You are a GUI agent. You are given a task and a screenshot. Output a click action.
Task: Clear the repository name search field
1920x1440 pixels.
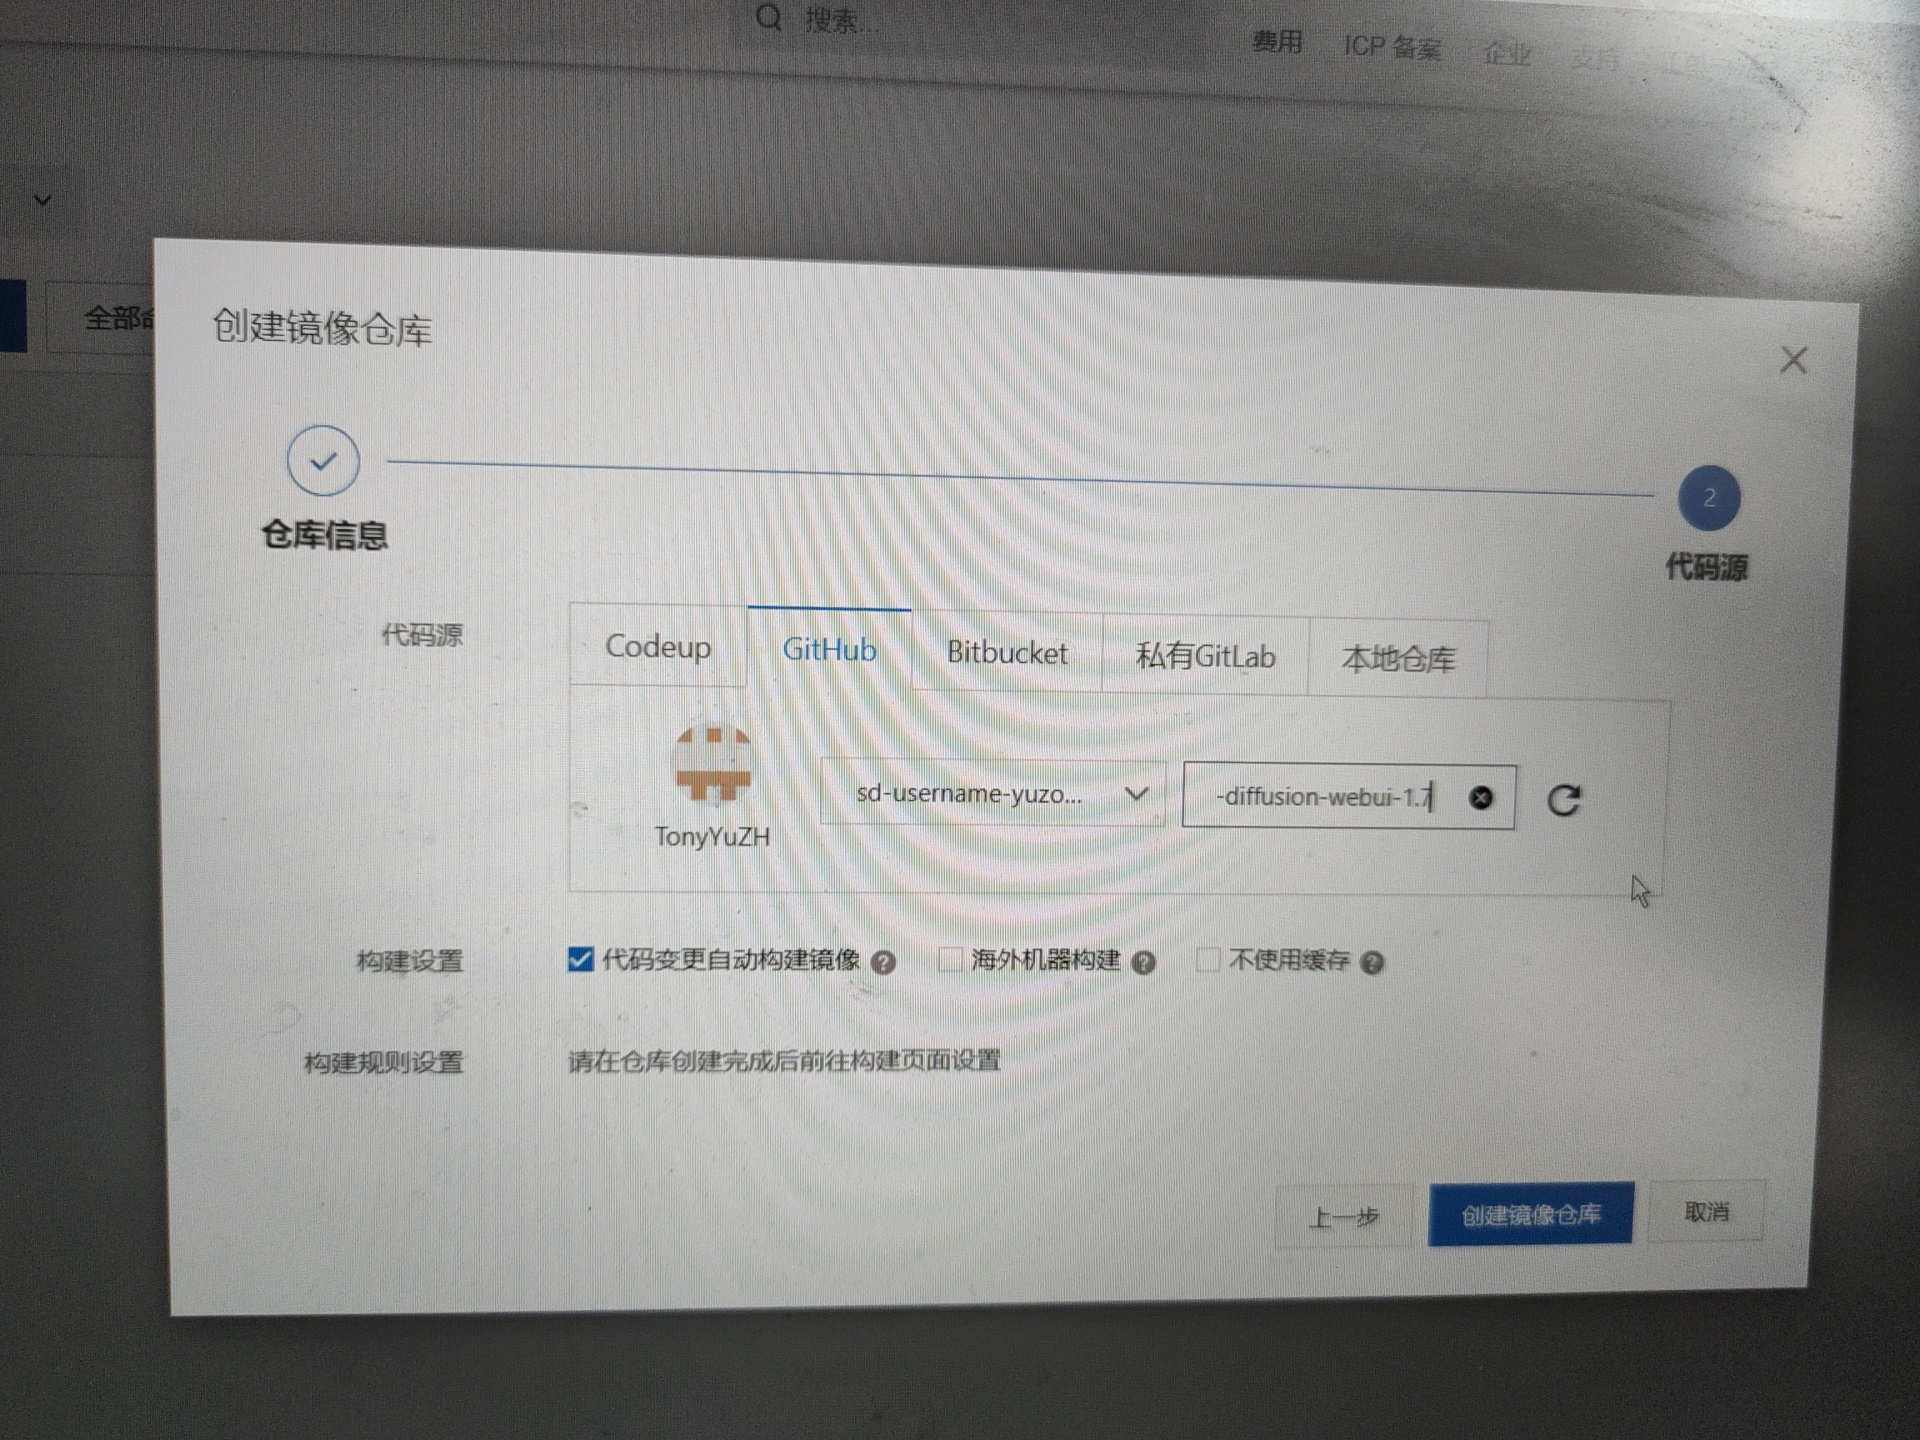click(1481, 797)
